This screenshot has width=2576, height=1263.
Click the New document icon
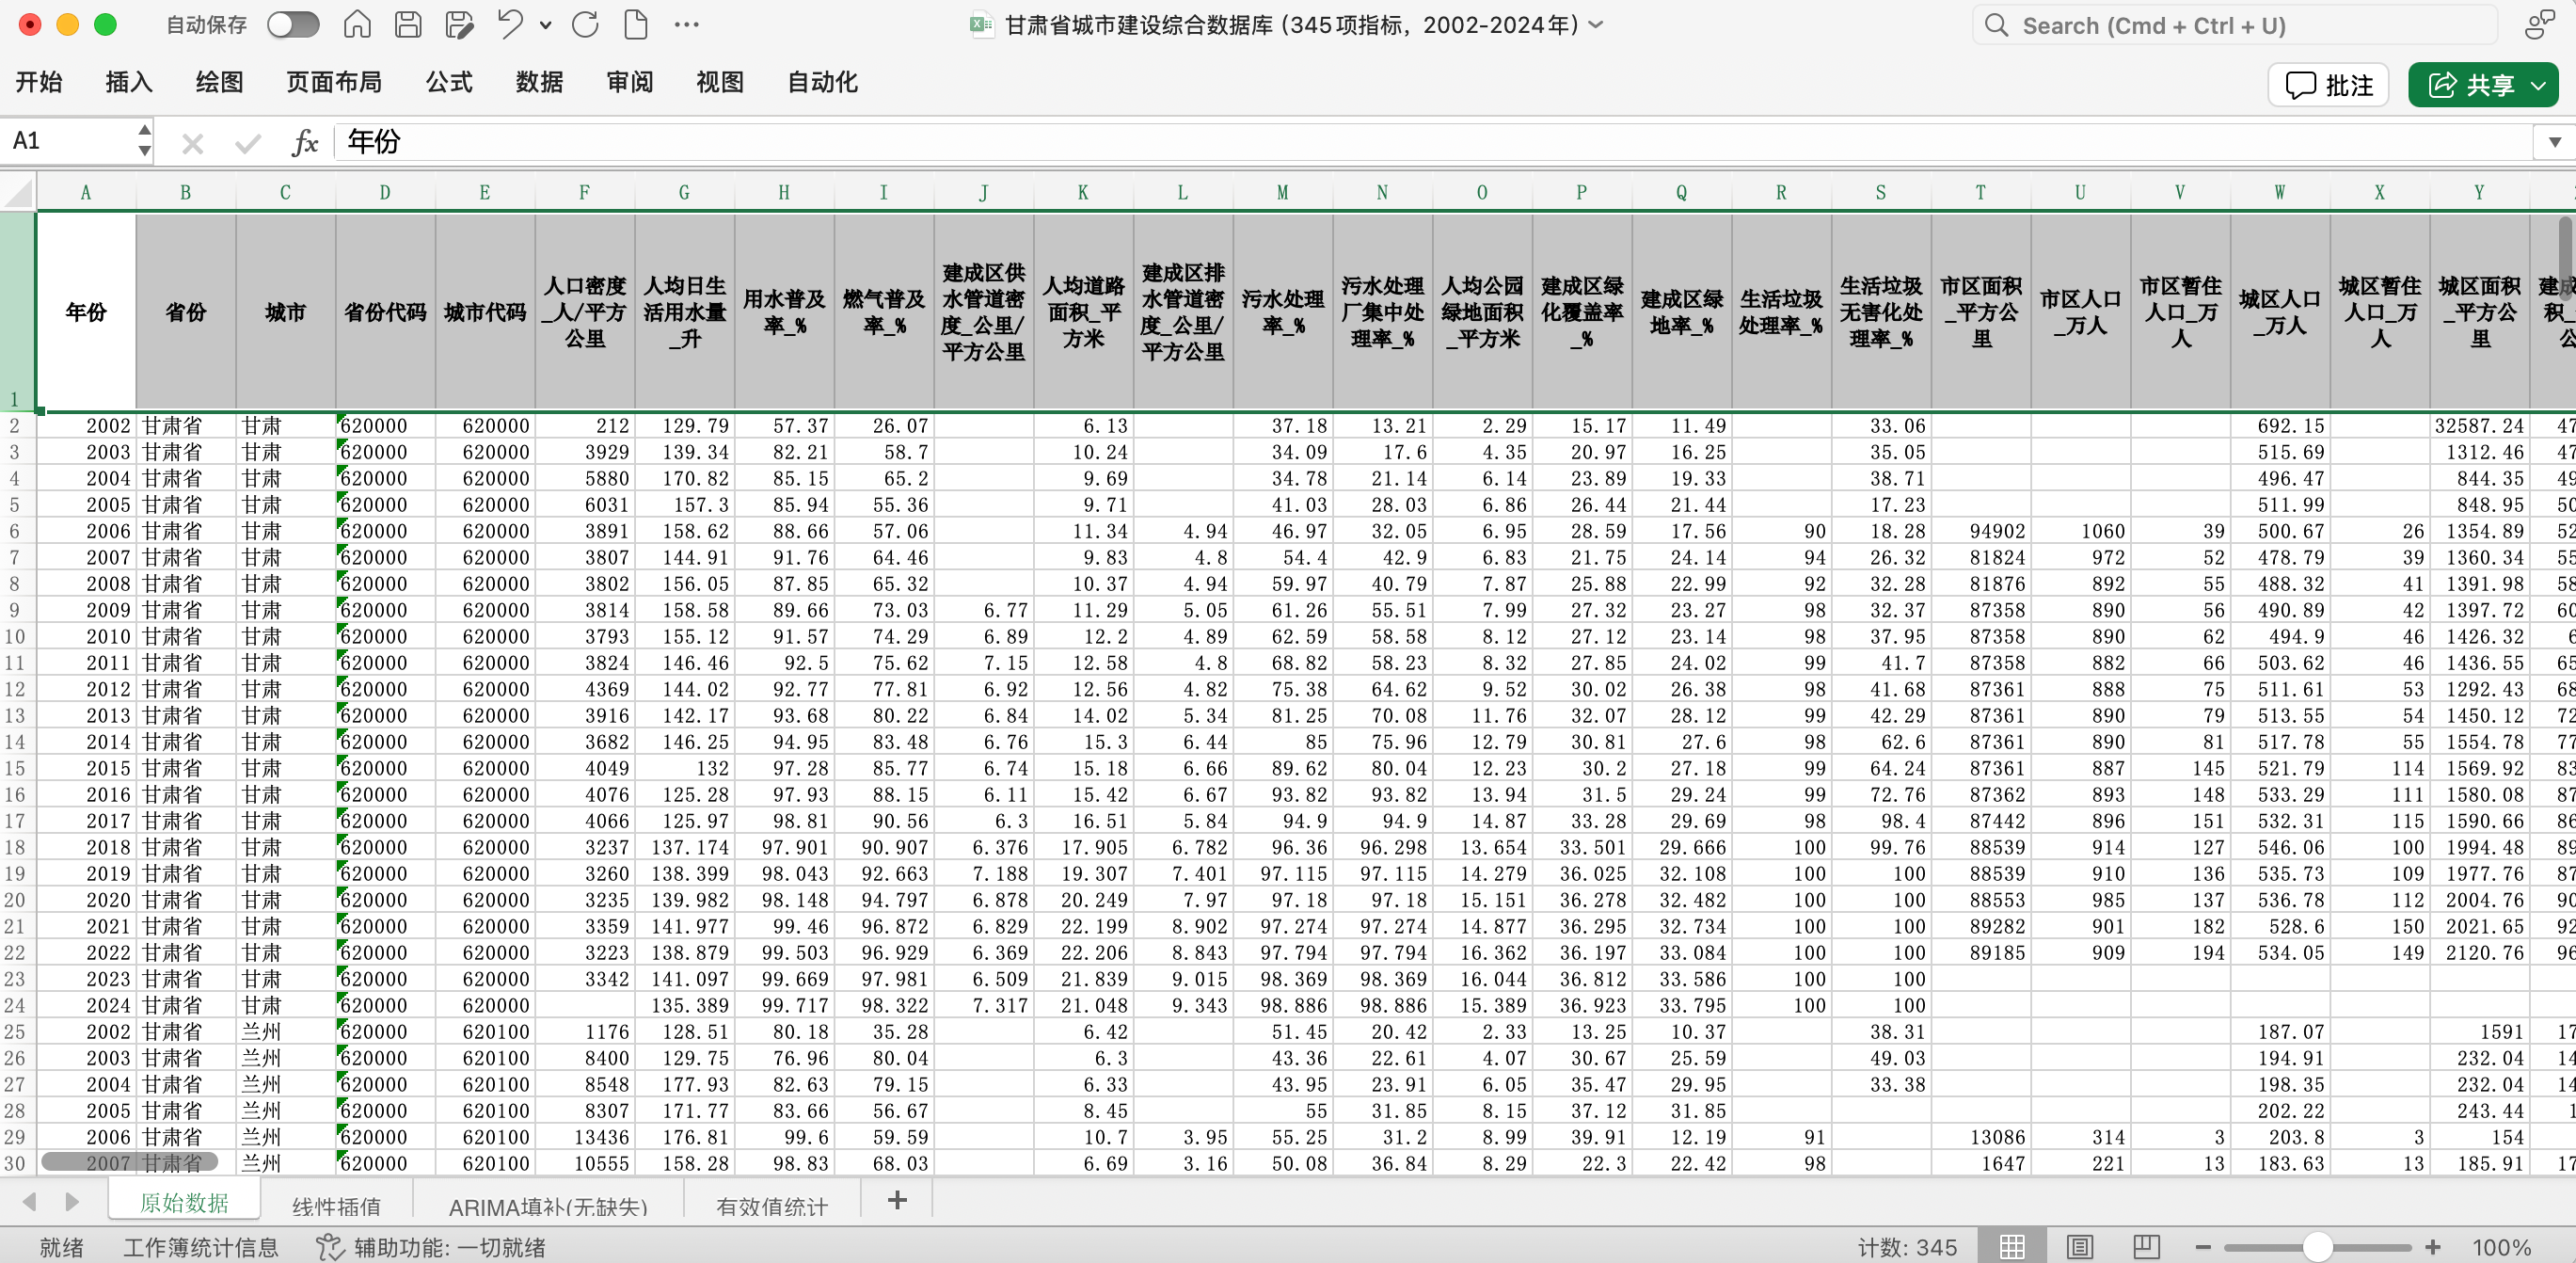coord(636,25)
